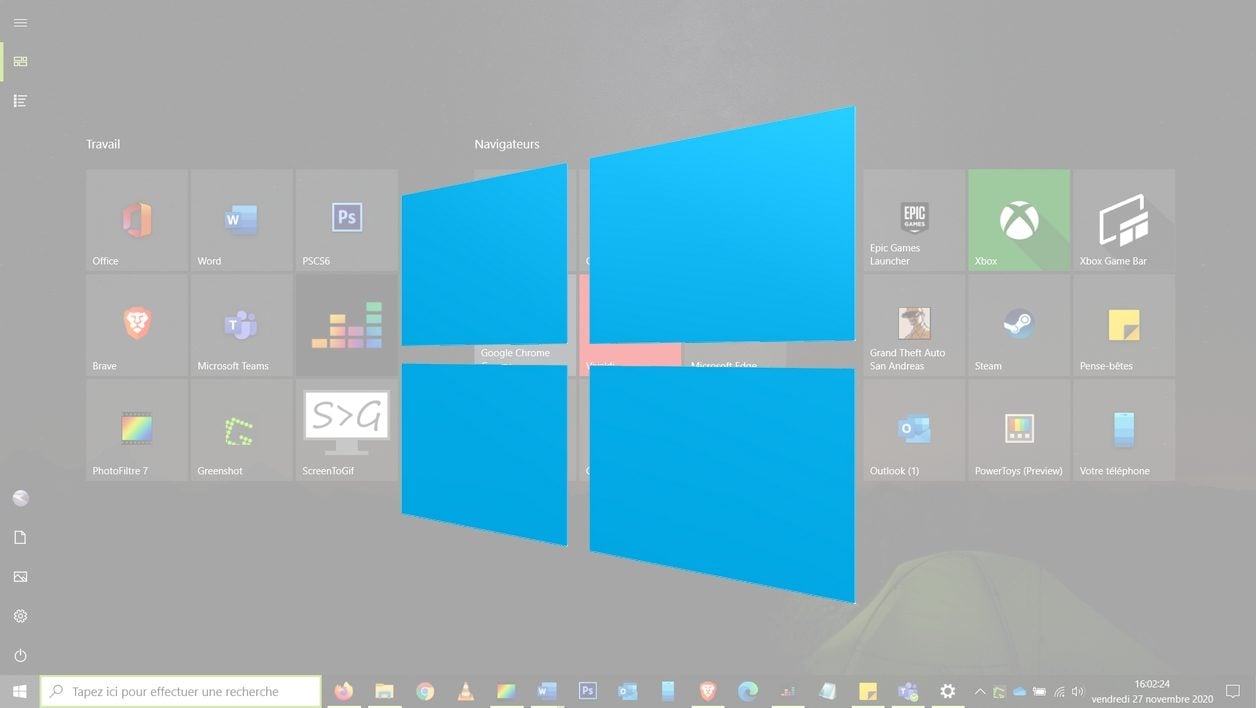Open the Documents shortcut in Start sidebar
Image resolution: width=1256 pixels, height=708 pixels.
(20, 538)
